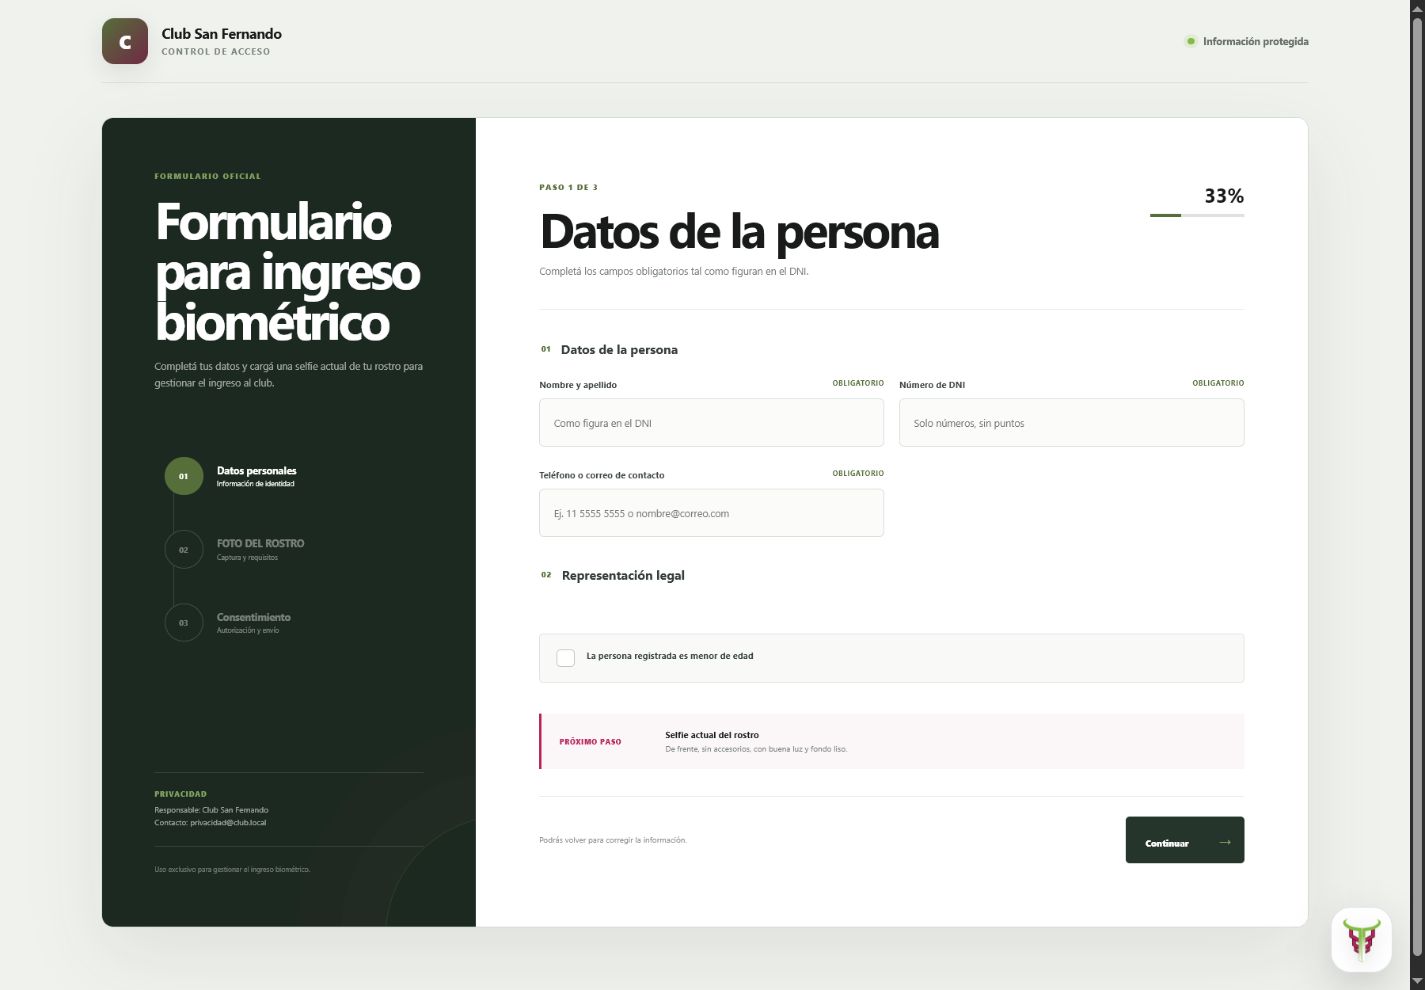The width and height of the screenshot is (1425, 990).
Task: Click the Selfie actual del rostro text
Action: tap(712, 735)
